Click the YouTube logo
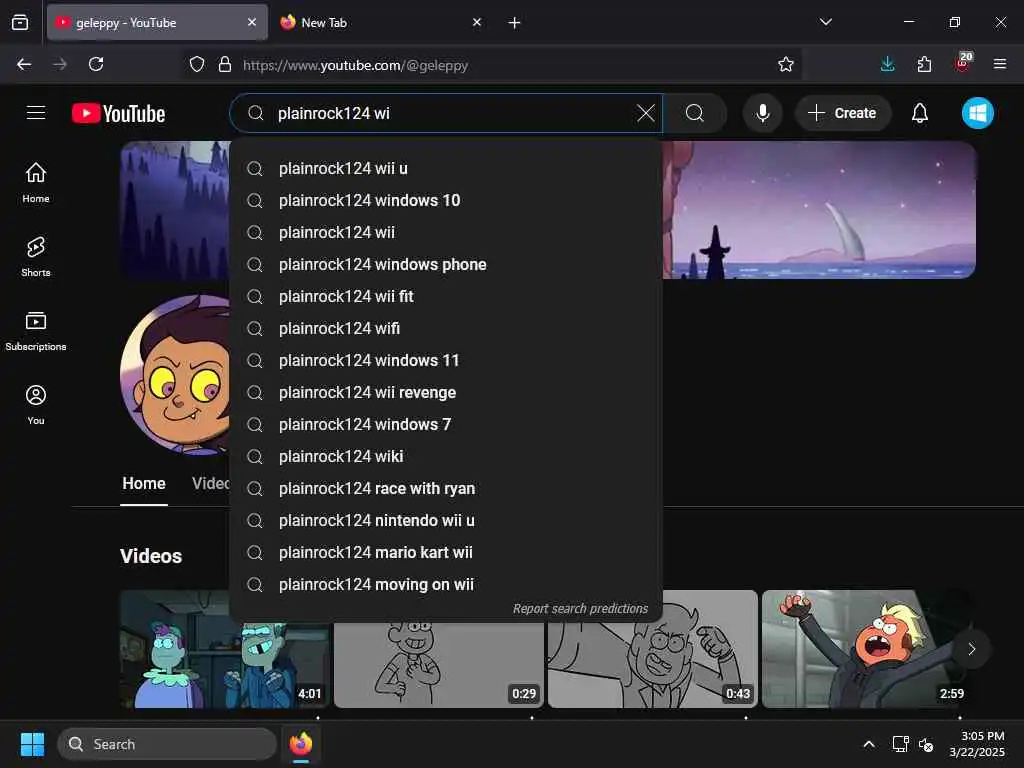 [118, 114]
